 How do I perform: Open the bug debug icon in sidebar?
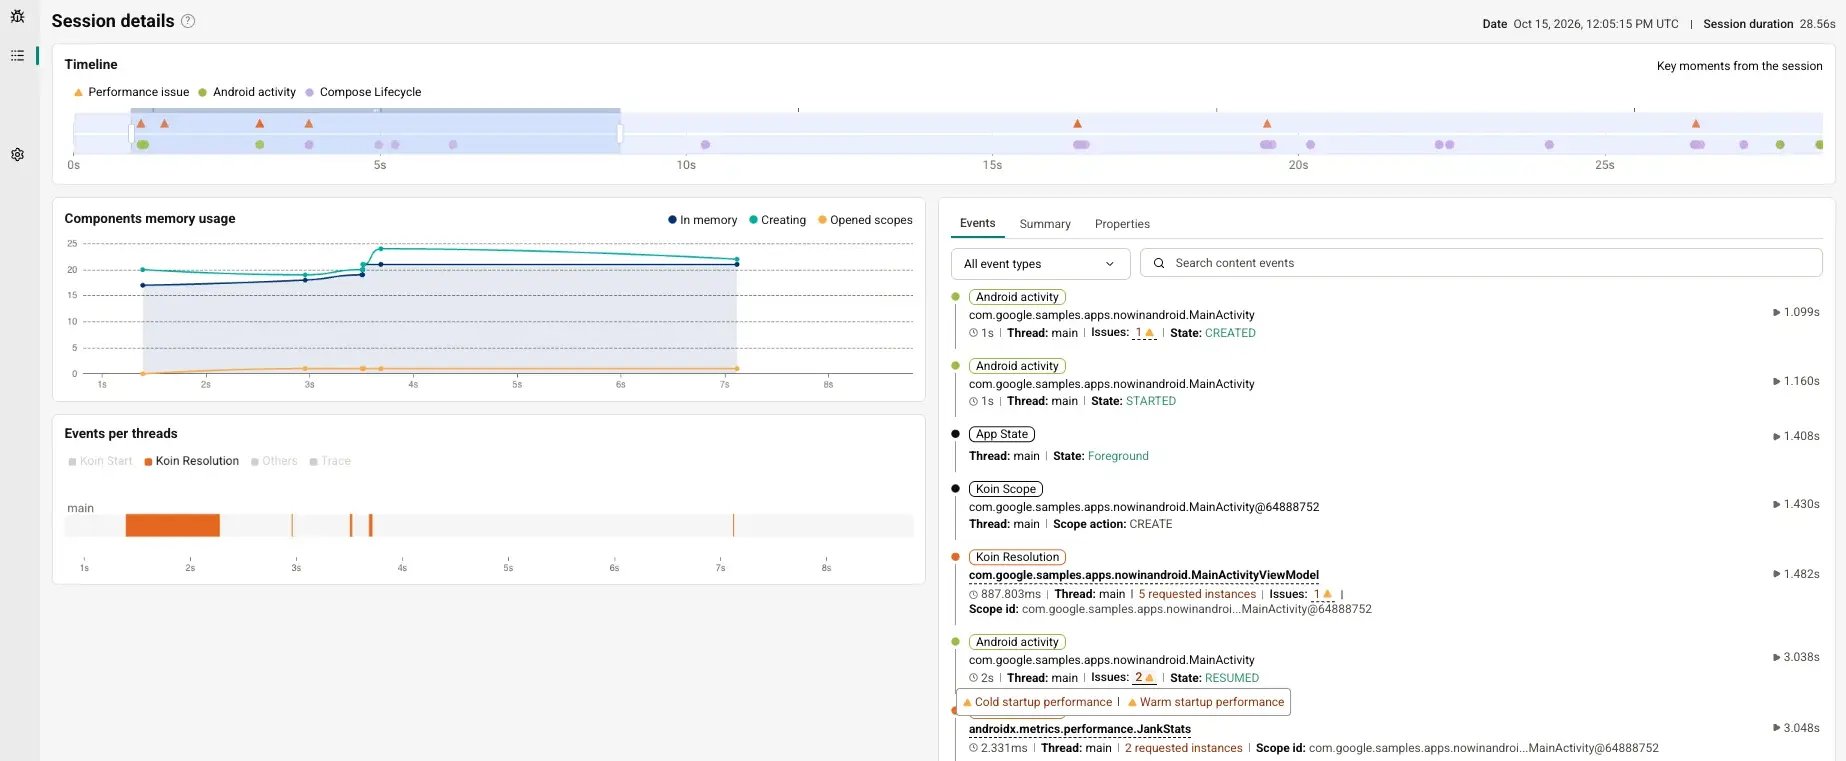(x=17, y=17)
